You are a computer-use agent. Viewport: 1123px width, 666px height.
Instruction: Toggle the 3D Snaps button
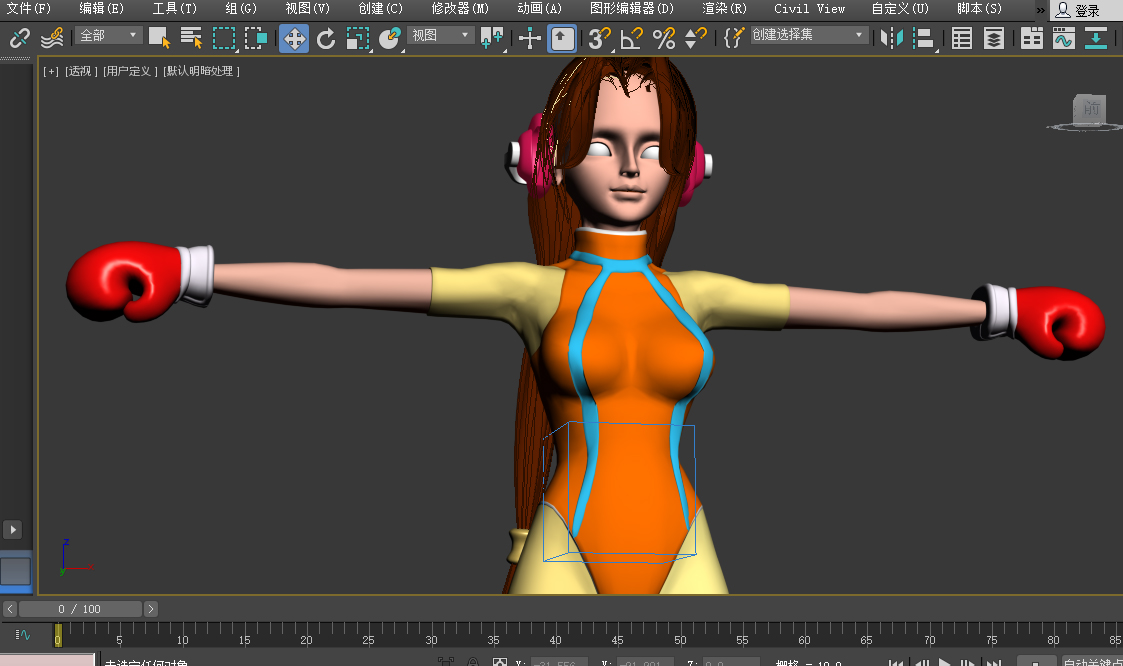[x=599, y=39]
